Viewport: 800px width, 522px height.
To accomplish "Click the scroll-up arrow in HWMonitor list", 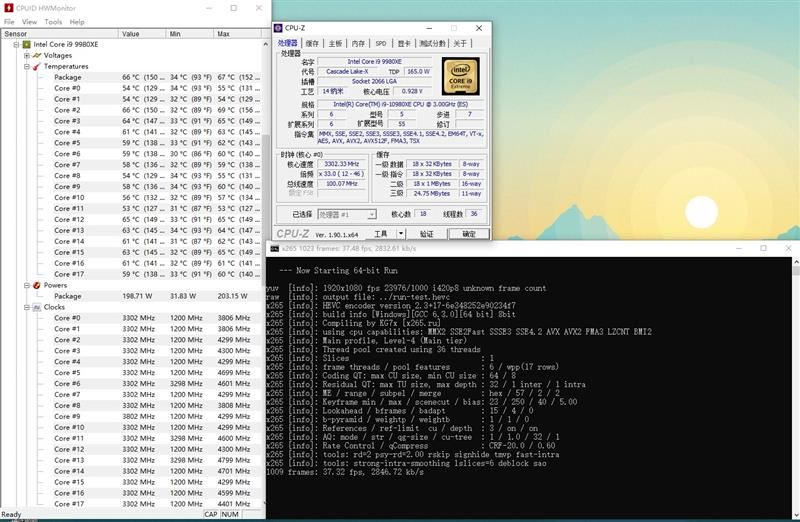I will [265, 44].
